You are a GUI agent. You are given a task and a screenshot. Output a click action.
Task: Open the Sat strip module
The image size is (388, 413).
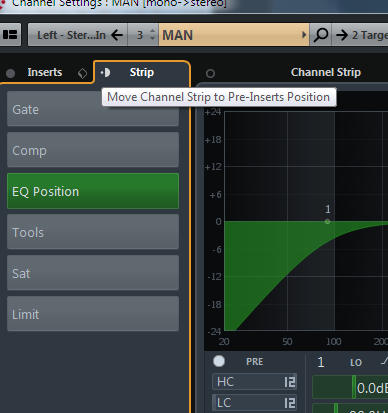click(x=93, y=273)
